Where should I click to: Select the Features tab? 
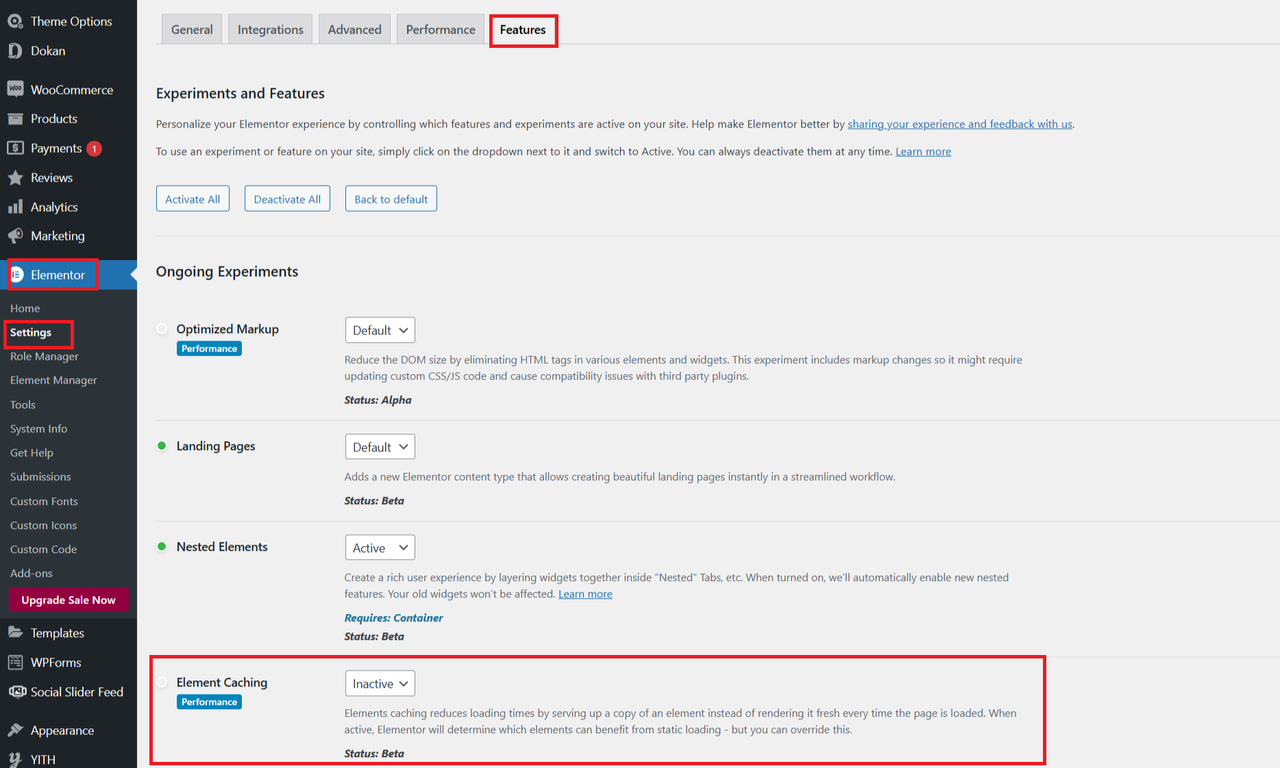pyautogui.click(x=523, y=30)
